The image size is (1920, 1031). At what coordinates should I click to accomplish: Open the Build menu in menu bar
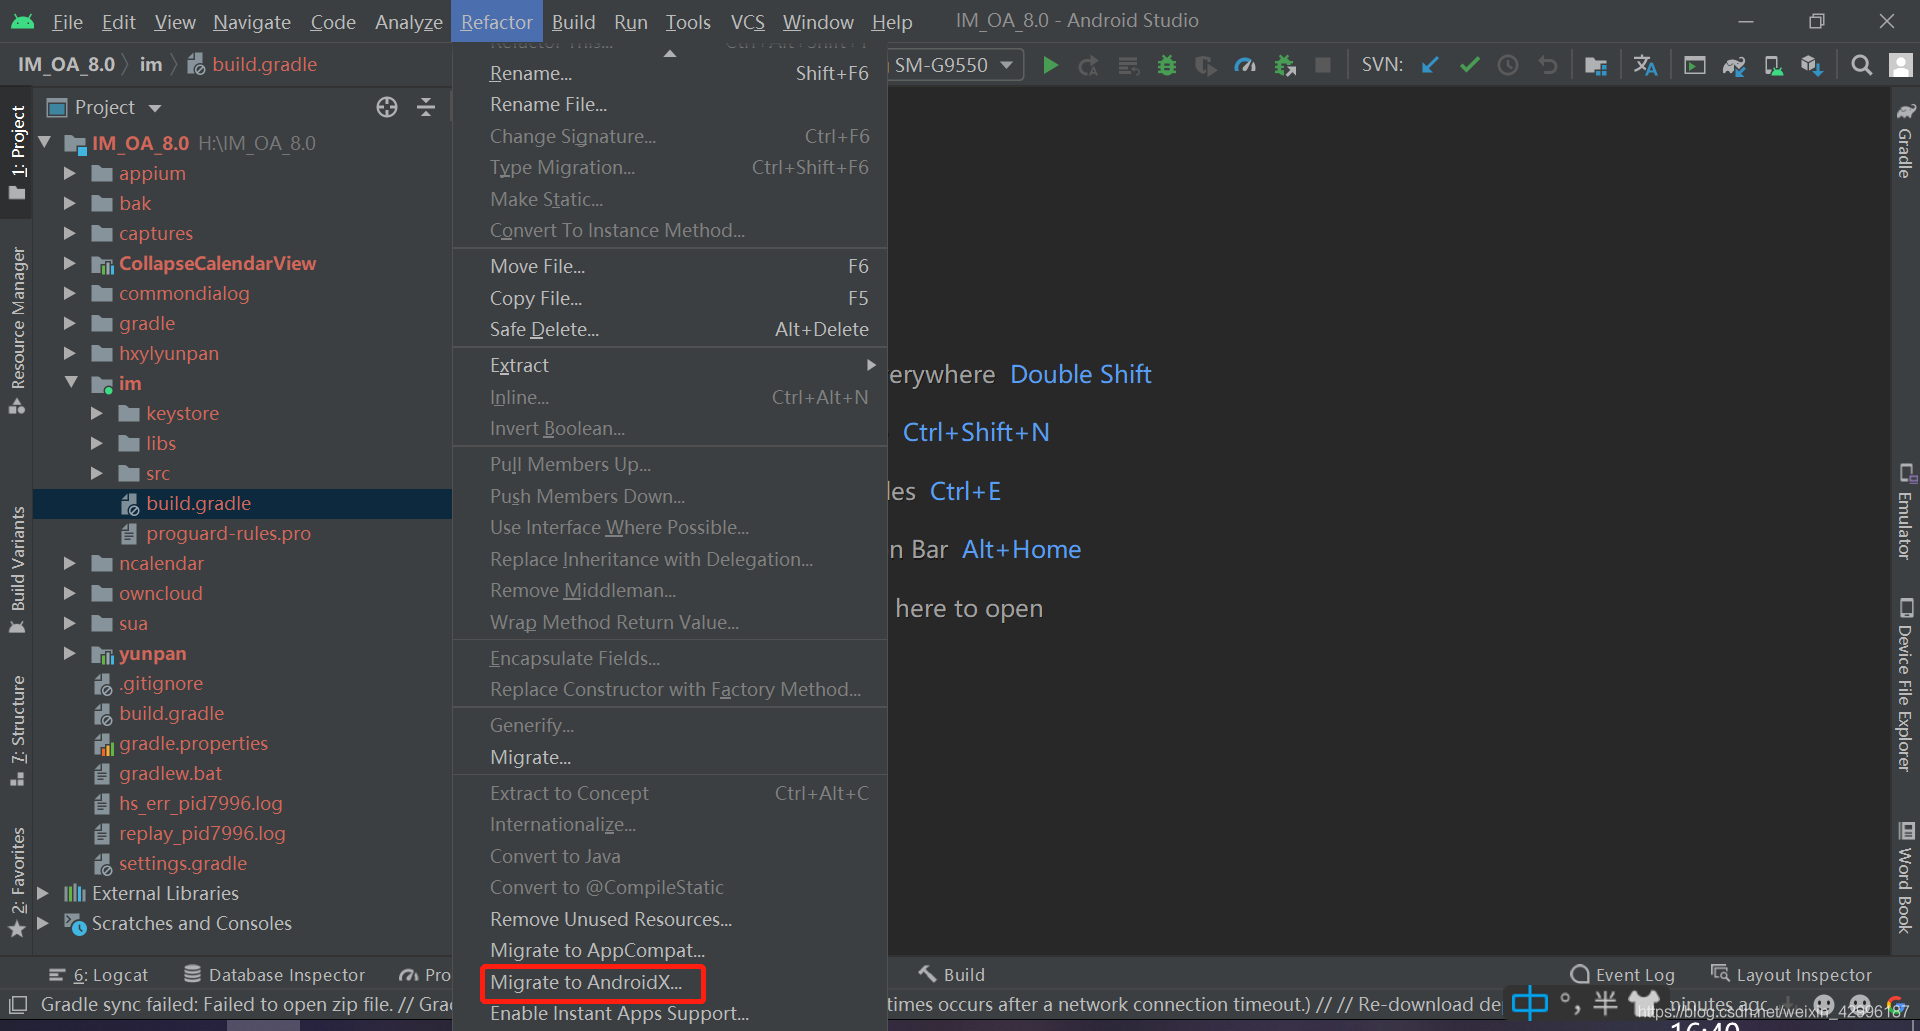click(x=573, y=21)
